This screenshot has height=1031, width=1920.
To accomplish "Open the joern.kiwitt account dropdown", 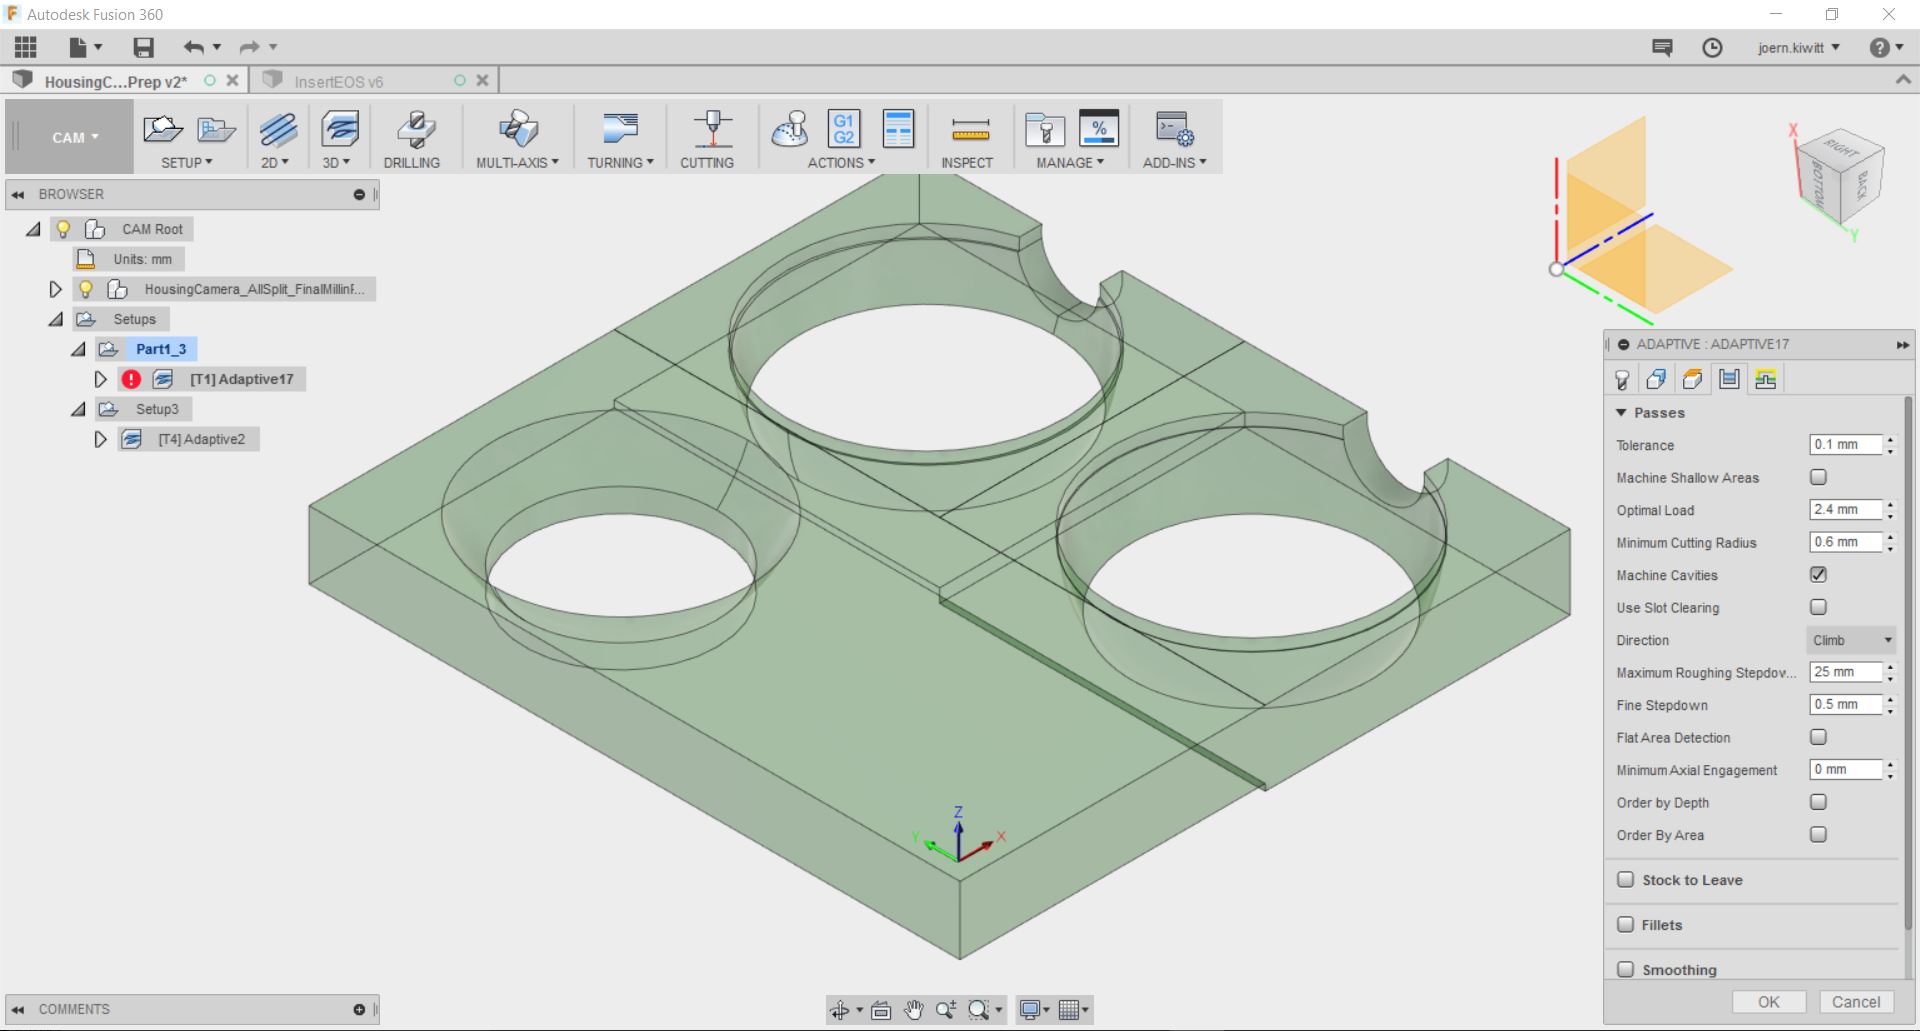I will 1799,48.
